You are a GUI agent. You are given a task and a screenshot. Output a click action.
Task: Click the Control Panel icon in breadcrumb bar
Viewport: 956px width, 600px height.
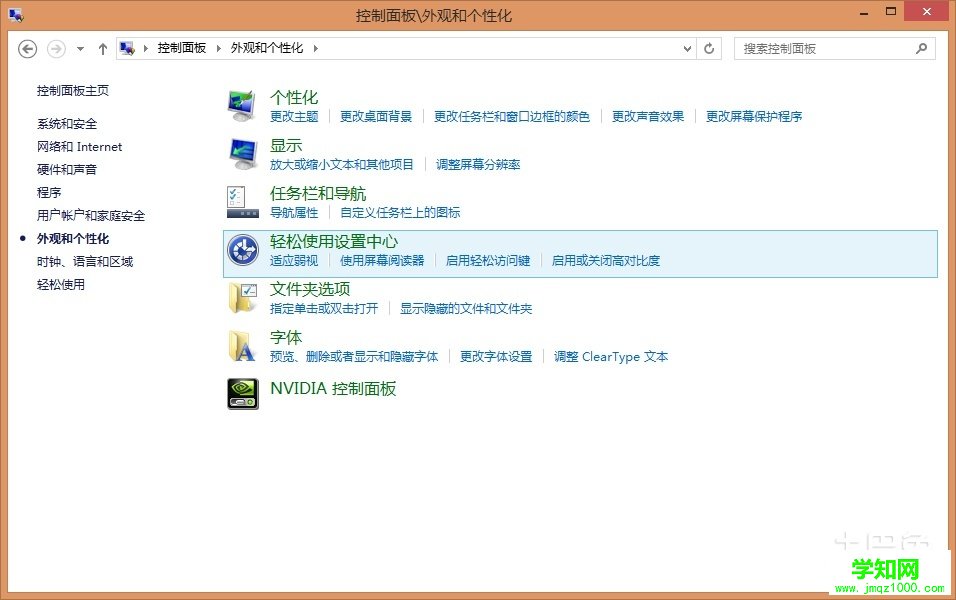point(126,47)
